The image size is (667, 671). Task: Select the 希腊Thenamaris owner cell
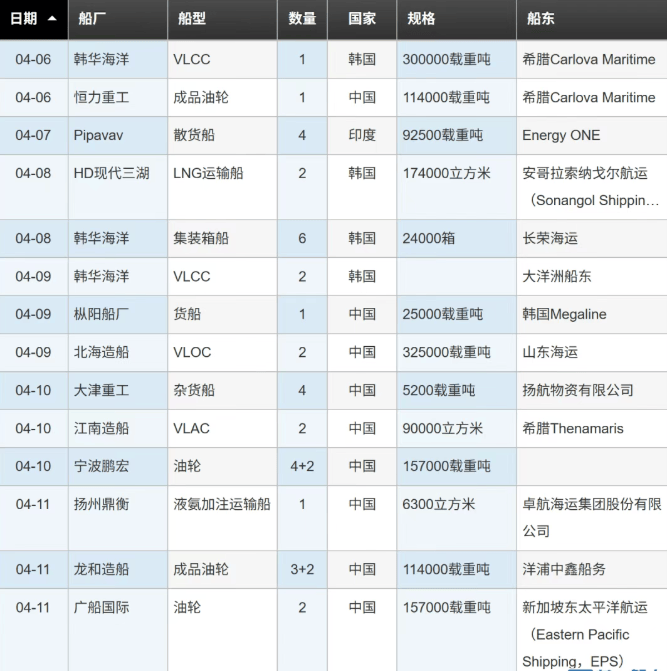coord(572,428)
